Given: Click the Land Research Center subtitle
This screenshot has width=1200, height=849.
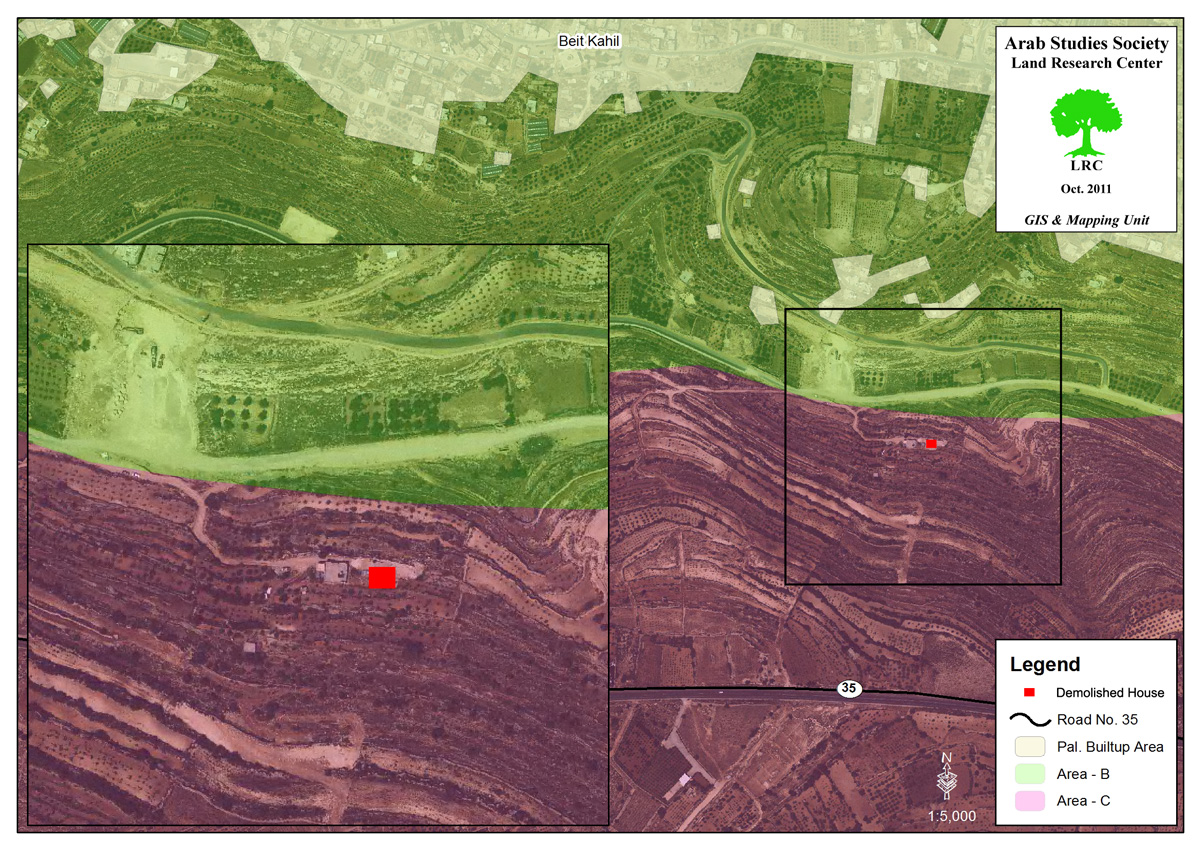Looking at the screenshot, I should tap(1086, 64).
